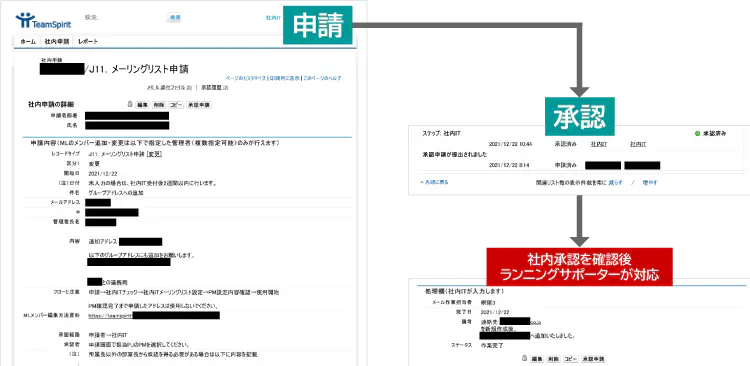
Task: Select 件名 value グループアドレスへの追加
Action: [116, 193]
